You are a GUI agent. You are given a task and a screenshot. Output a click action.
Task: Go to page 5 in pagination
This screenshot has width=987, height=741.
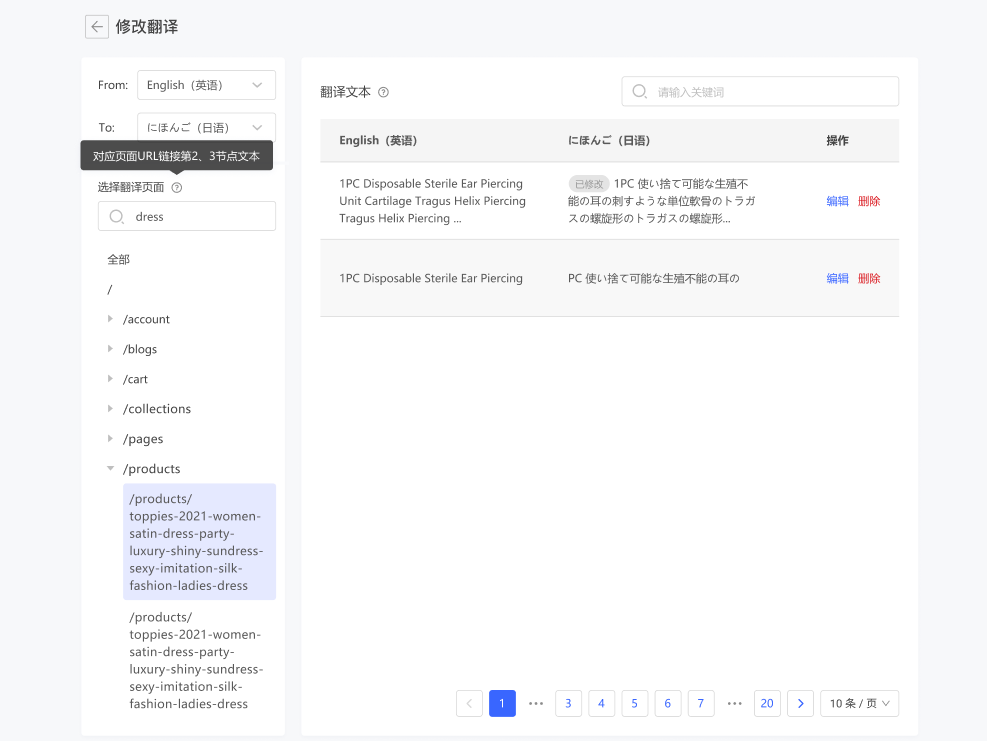[x=634, y=703]
